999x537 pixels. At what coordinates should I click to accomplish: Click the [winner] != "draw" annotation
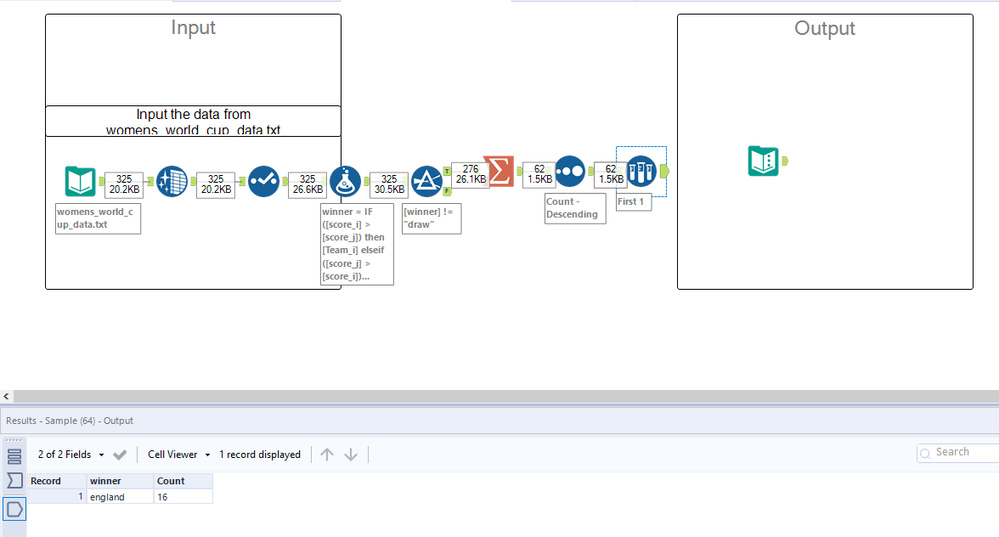[x=432, y=218]
